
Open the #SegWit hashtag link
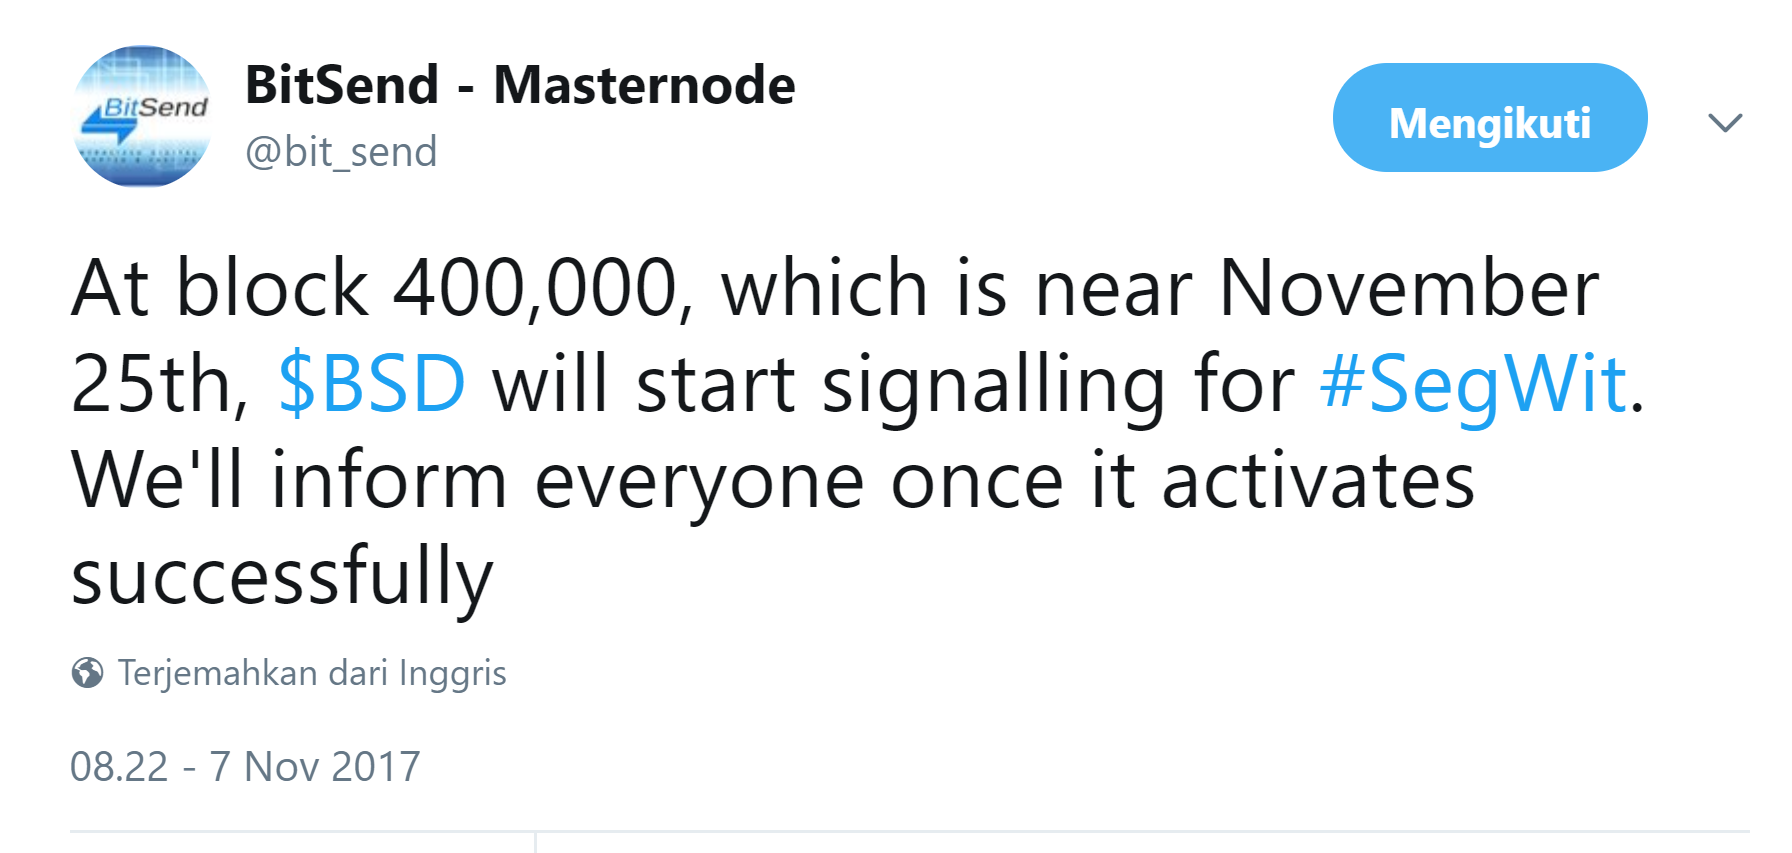click(1473, 385)
